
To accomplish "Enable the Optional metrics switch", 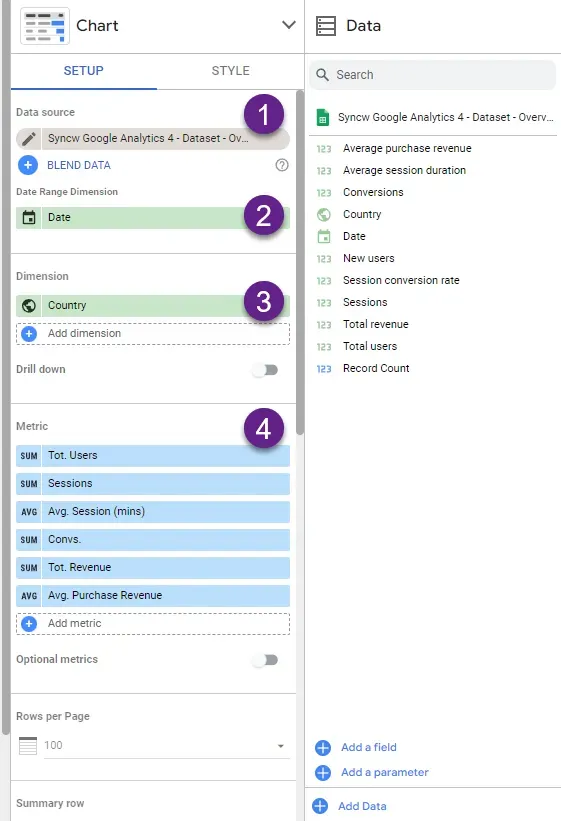I will click(266, 660).
